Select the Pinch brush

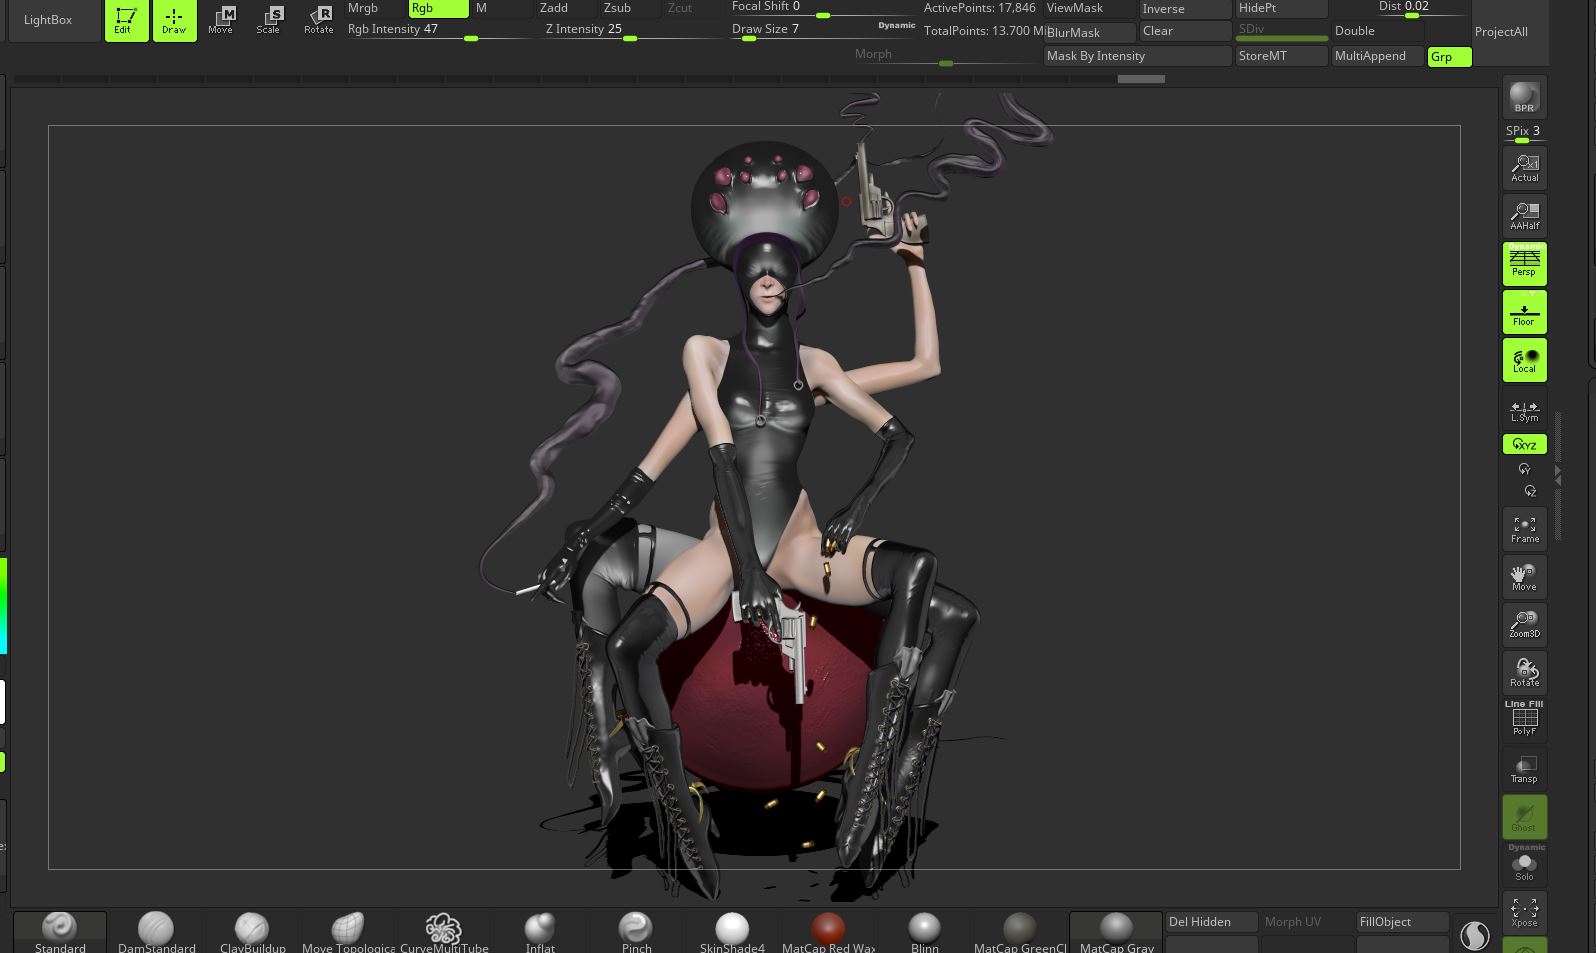coord(636,932)
